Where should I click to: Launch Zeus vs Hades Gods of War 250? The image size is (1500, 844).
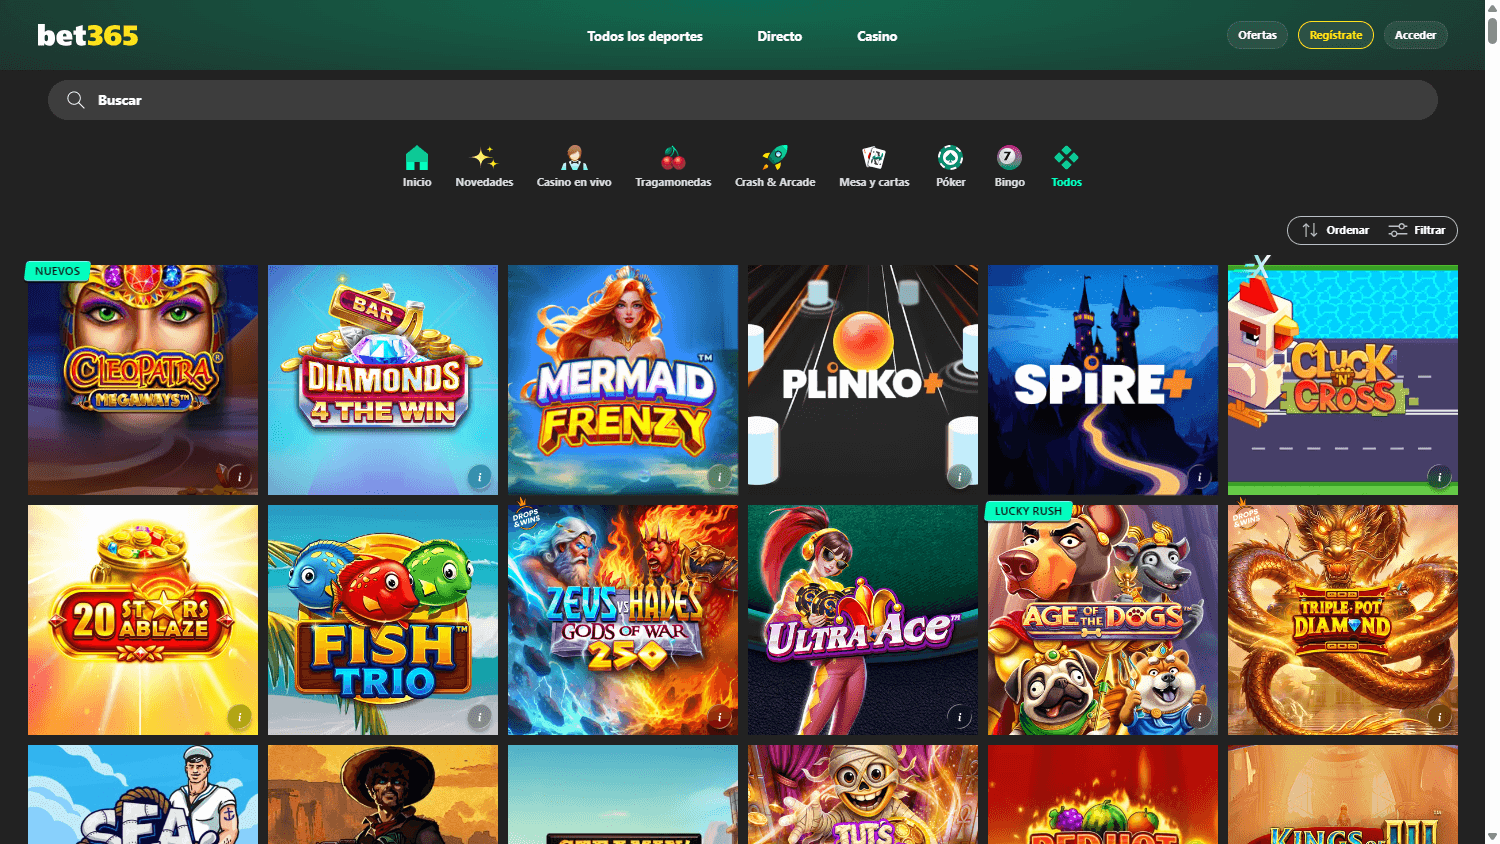pos(623,620)
